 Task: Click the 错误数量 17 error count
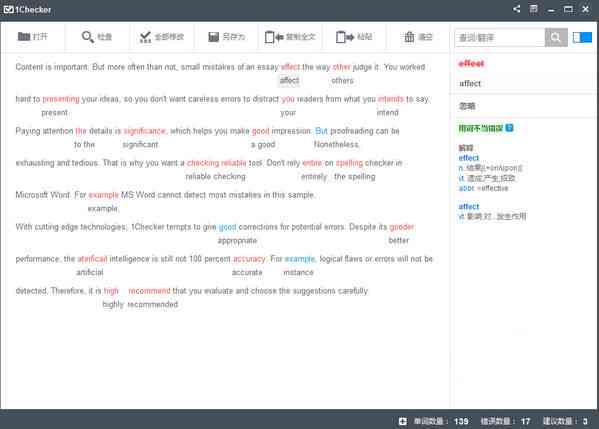pyautogui.click(x=505, y=421)
